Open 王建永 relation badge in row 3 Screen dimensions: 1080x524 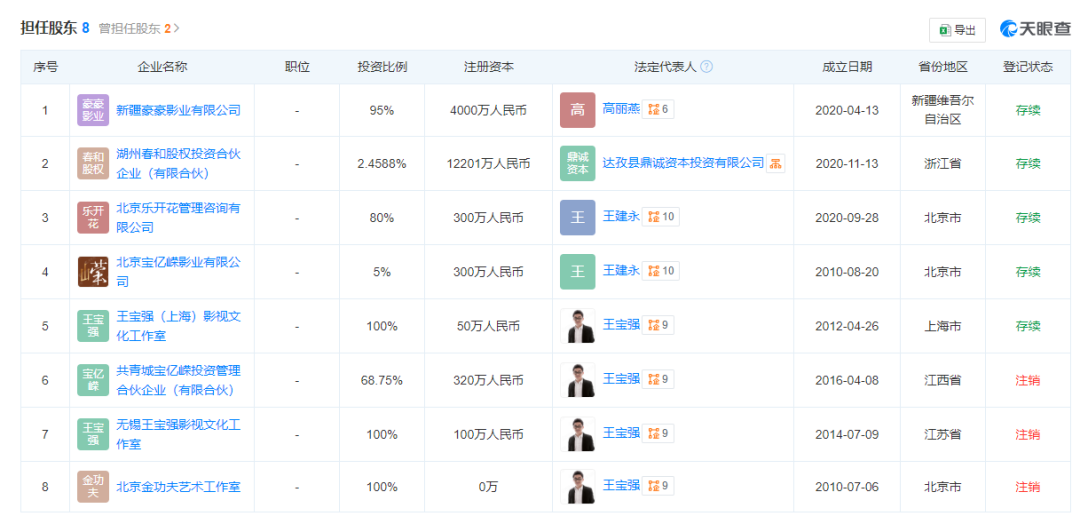coord(661,217)
